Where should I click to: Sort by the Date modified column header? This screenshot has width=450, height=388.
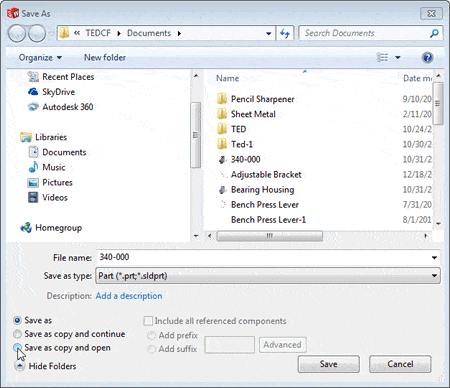[417, 78]
